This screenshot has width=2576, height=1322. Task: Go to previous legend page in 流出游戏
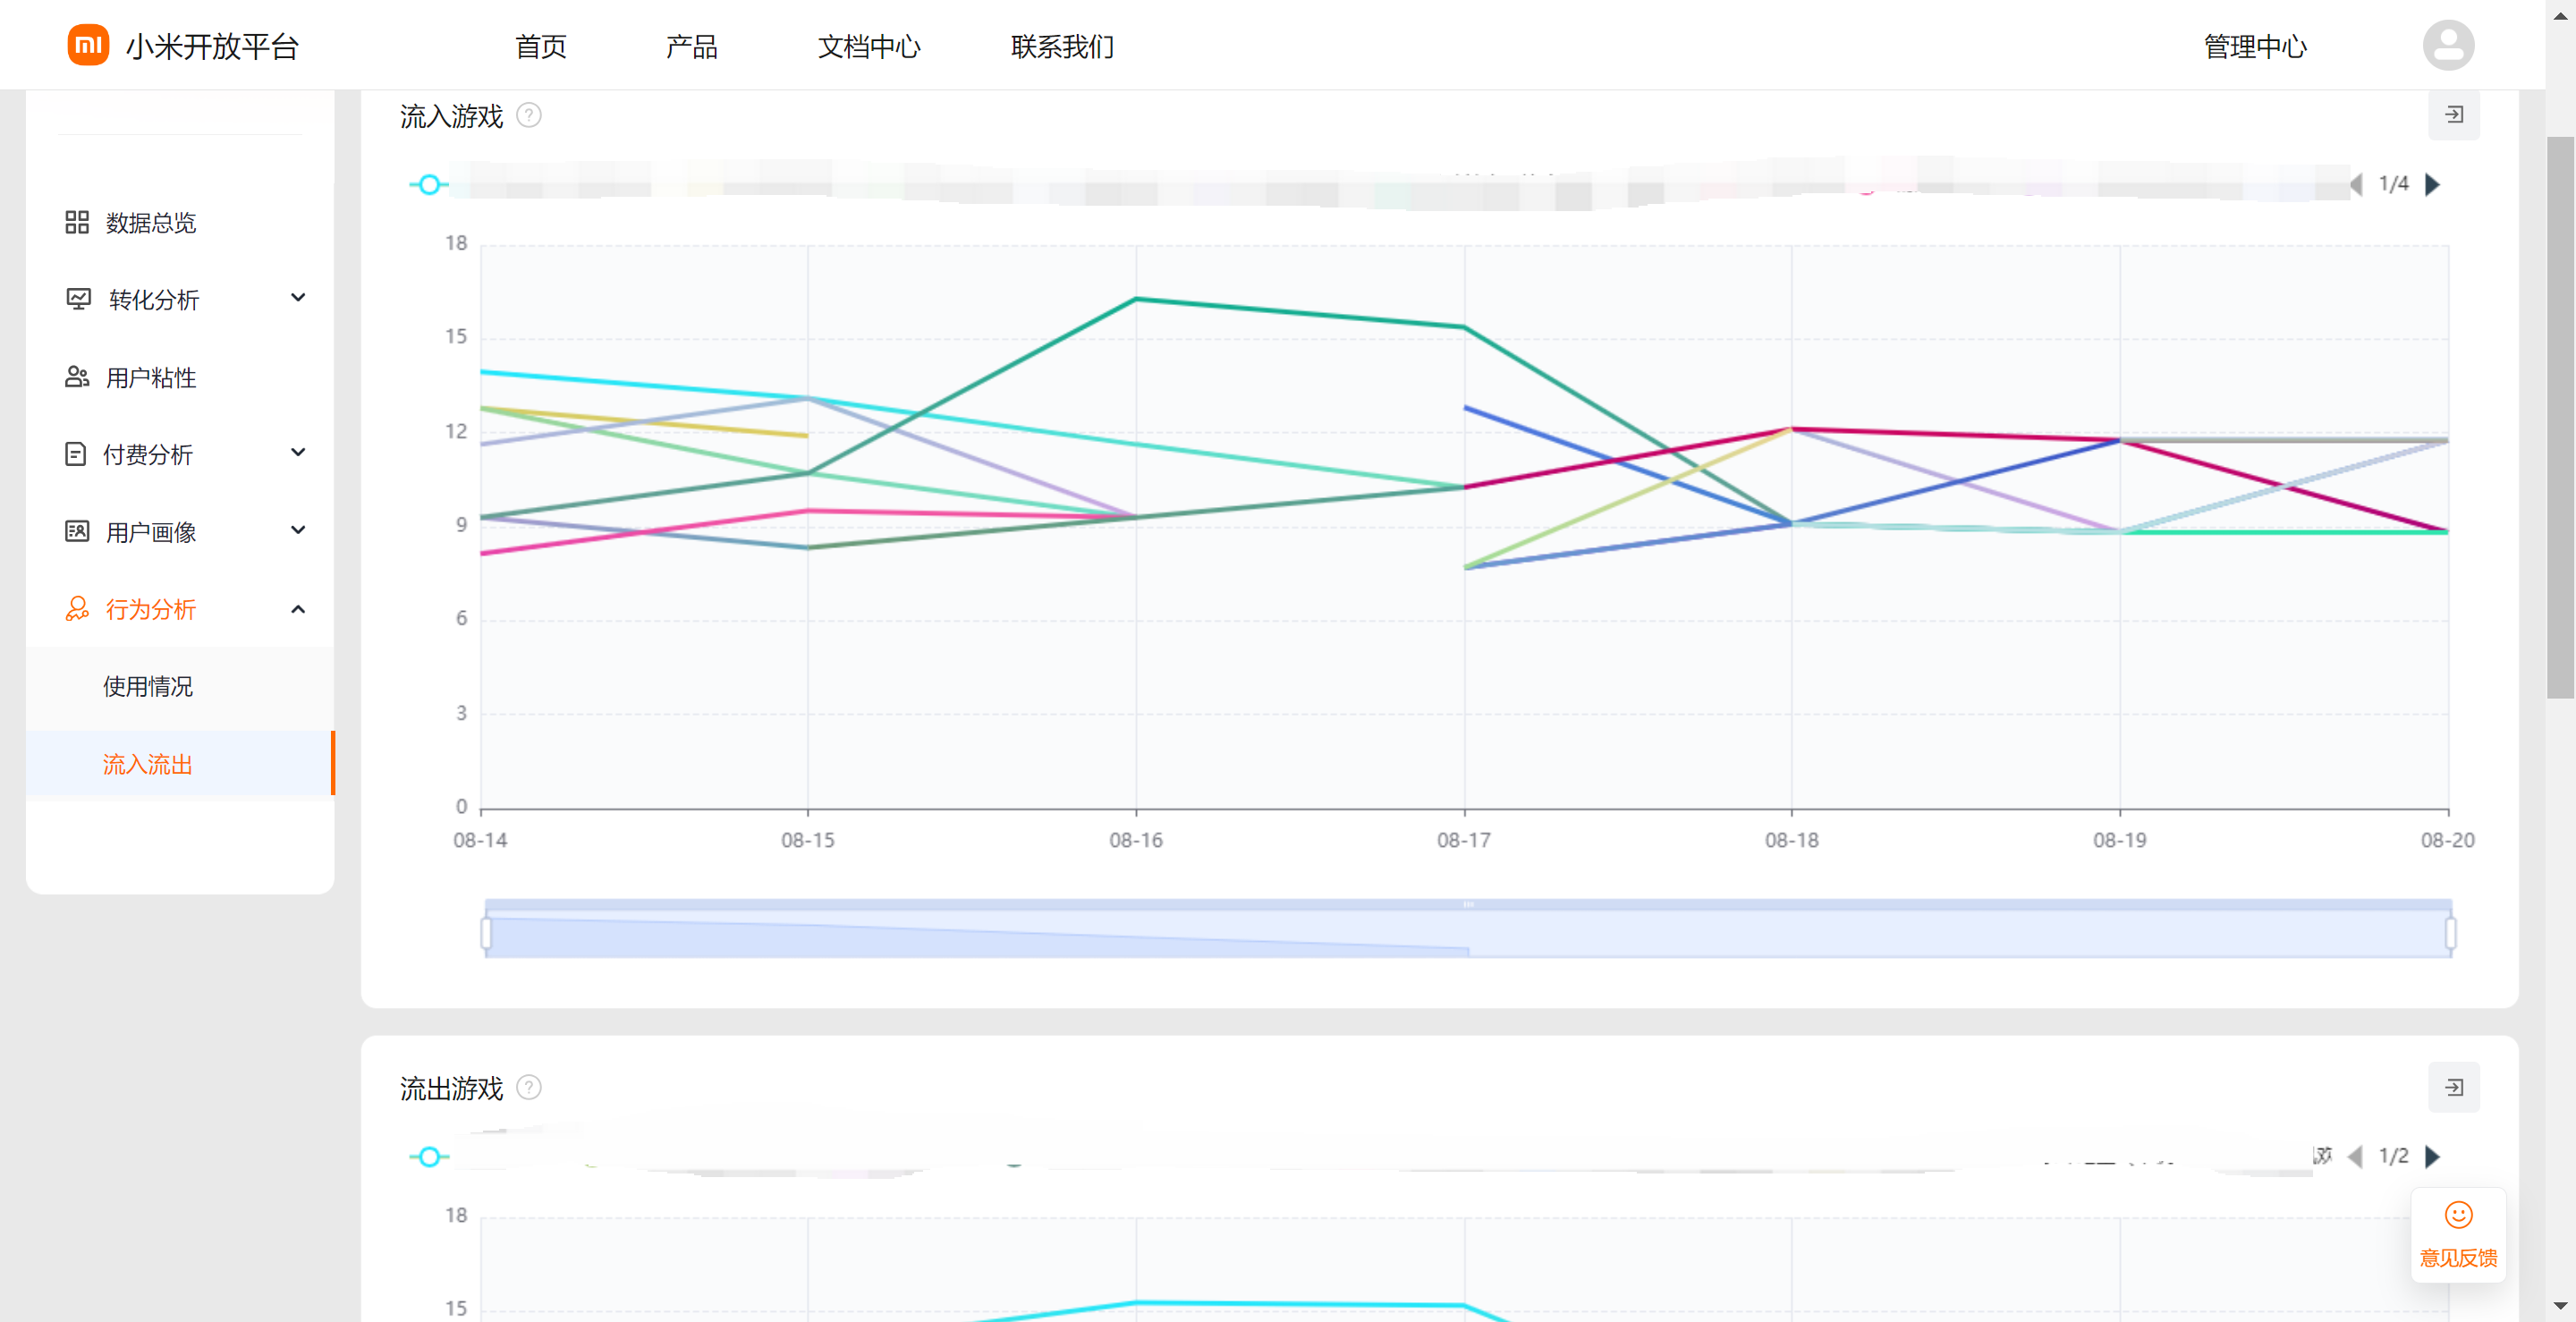click(2355, 1157)
